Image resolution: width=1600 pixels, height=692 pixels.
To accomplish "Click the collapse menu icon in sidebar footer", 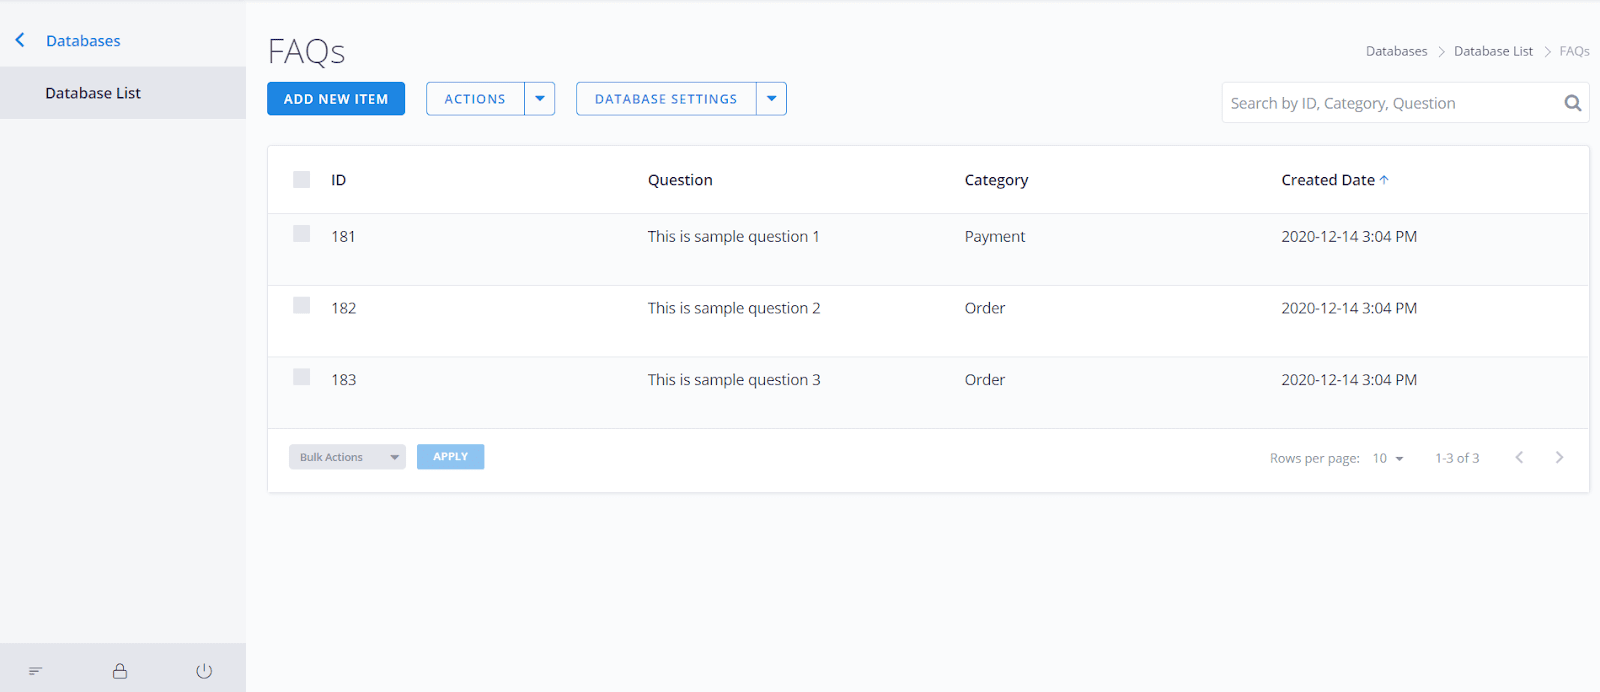I will pyautogui.click(x=35, y=671).
